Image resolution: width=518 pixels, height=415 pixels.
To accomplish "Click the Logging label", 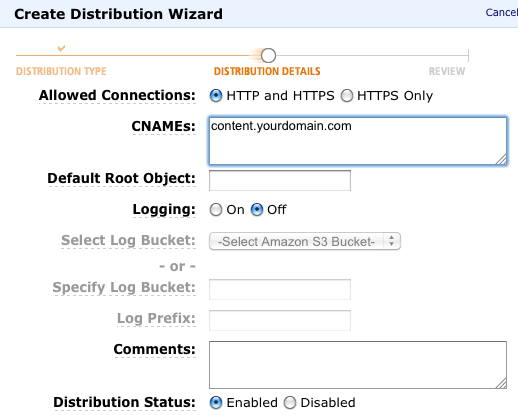I will click(164, 210).
